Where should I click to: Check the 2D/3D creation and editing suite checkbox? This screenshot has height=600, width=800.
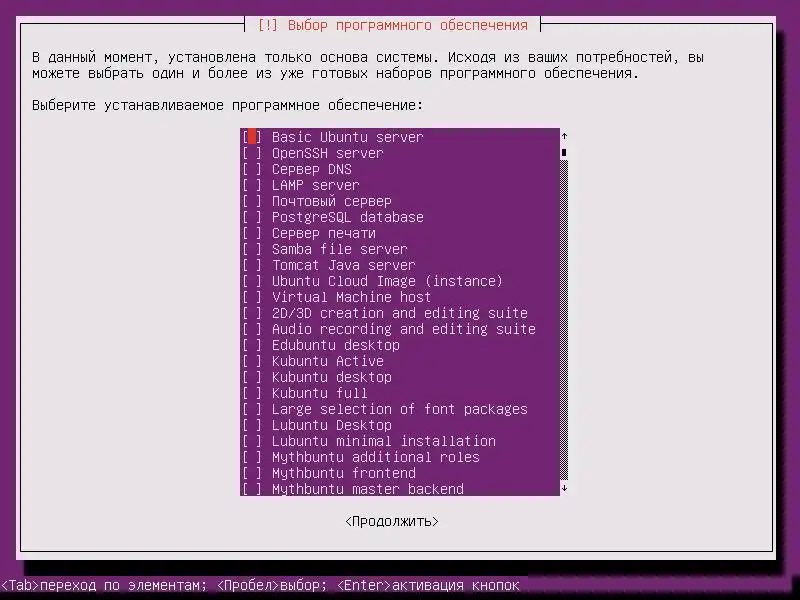coord(252,313)
